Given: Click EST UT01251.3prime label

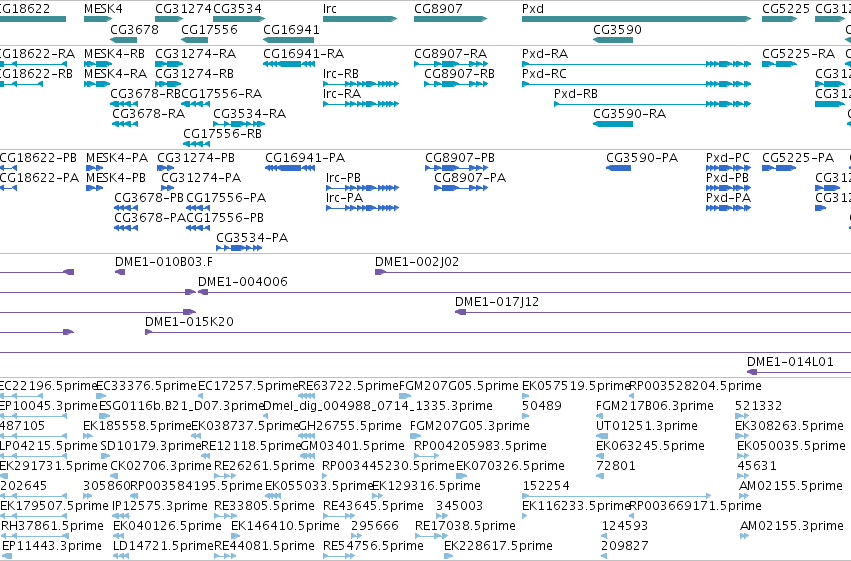Looking at the screenshot, I should coord(646,426).
